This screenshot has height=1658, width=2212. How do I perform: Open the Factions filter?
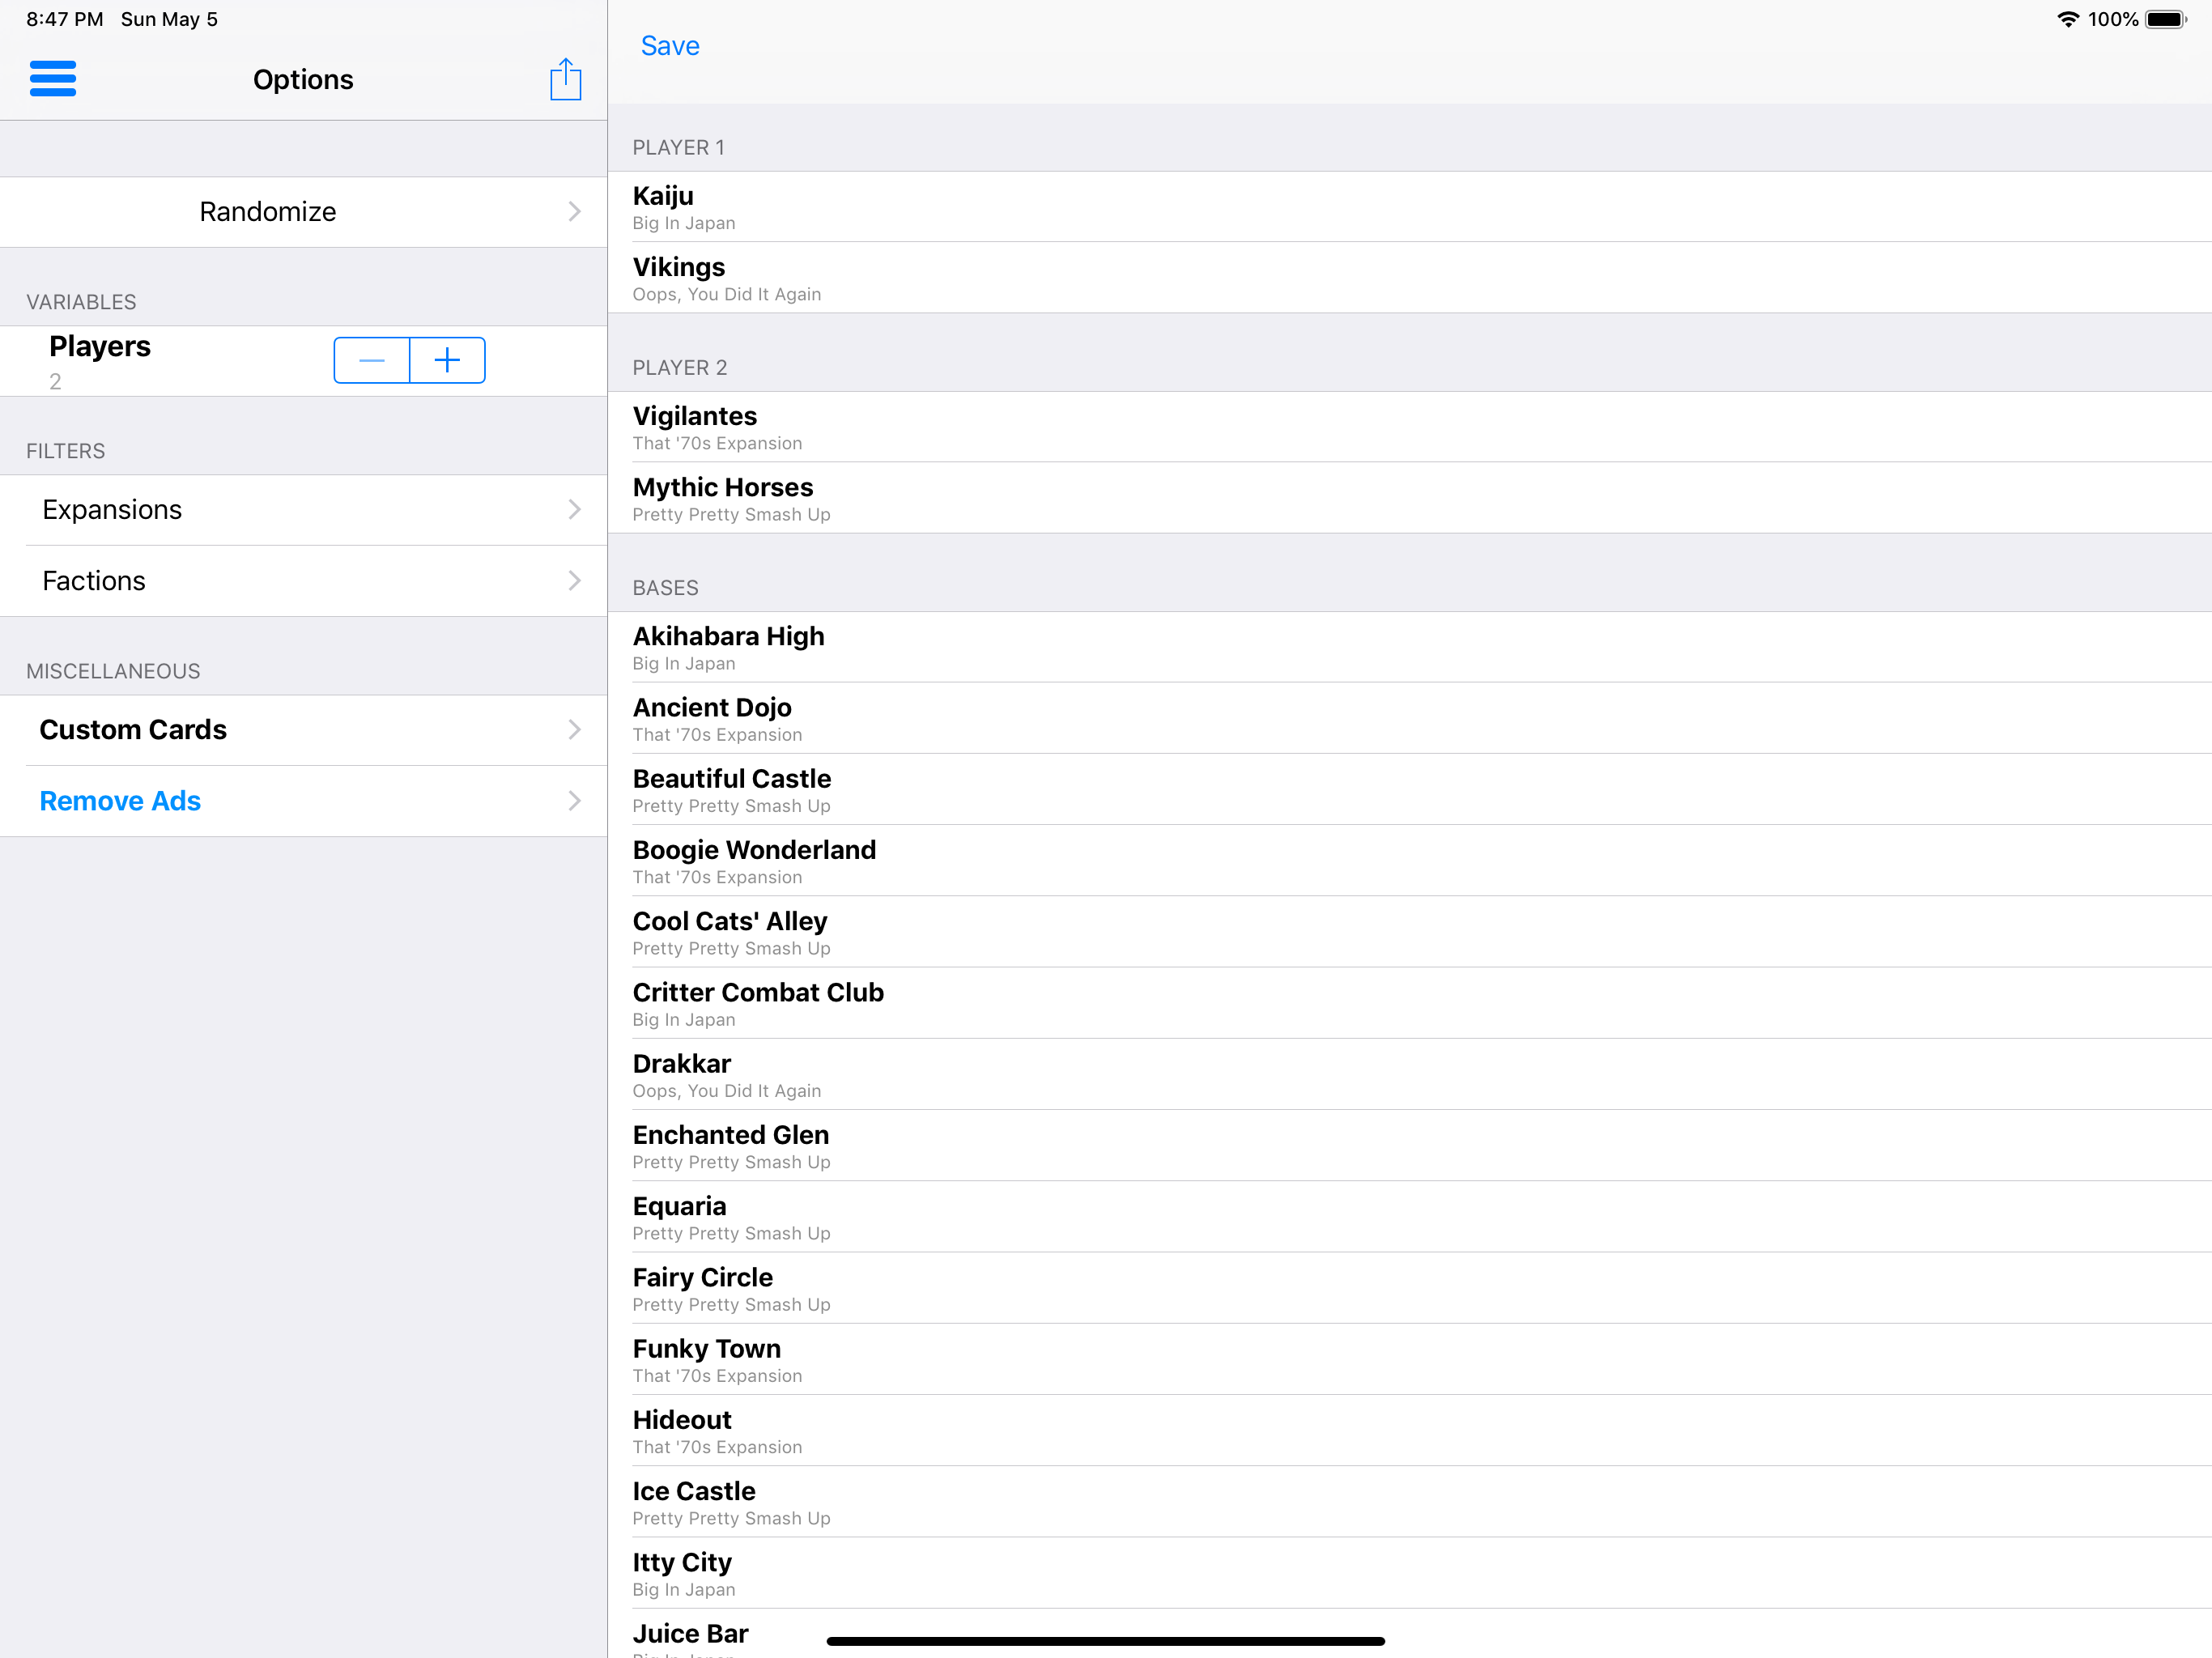point(304,581)
